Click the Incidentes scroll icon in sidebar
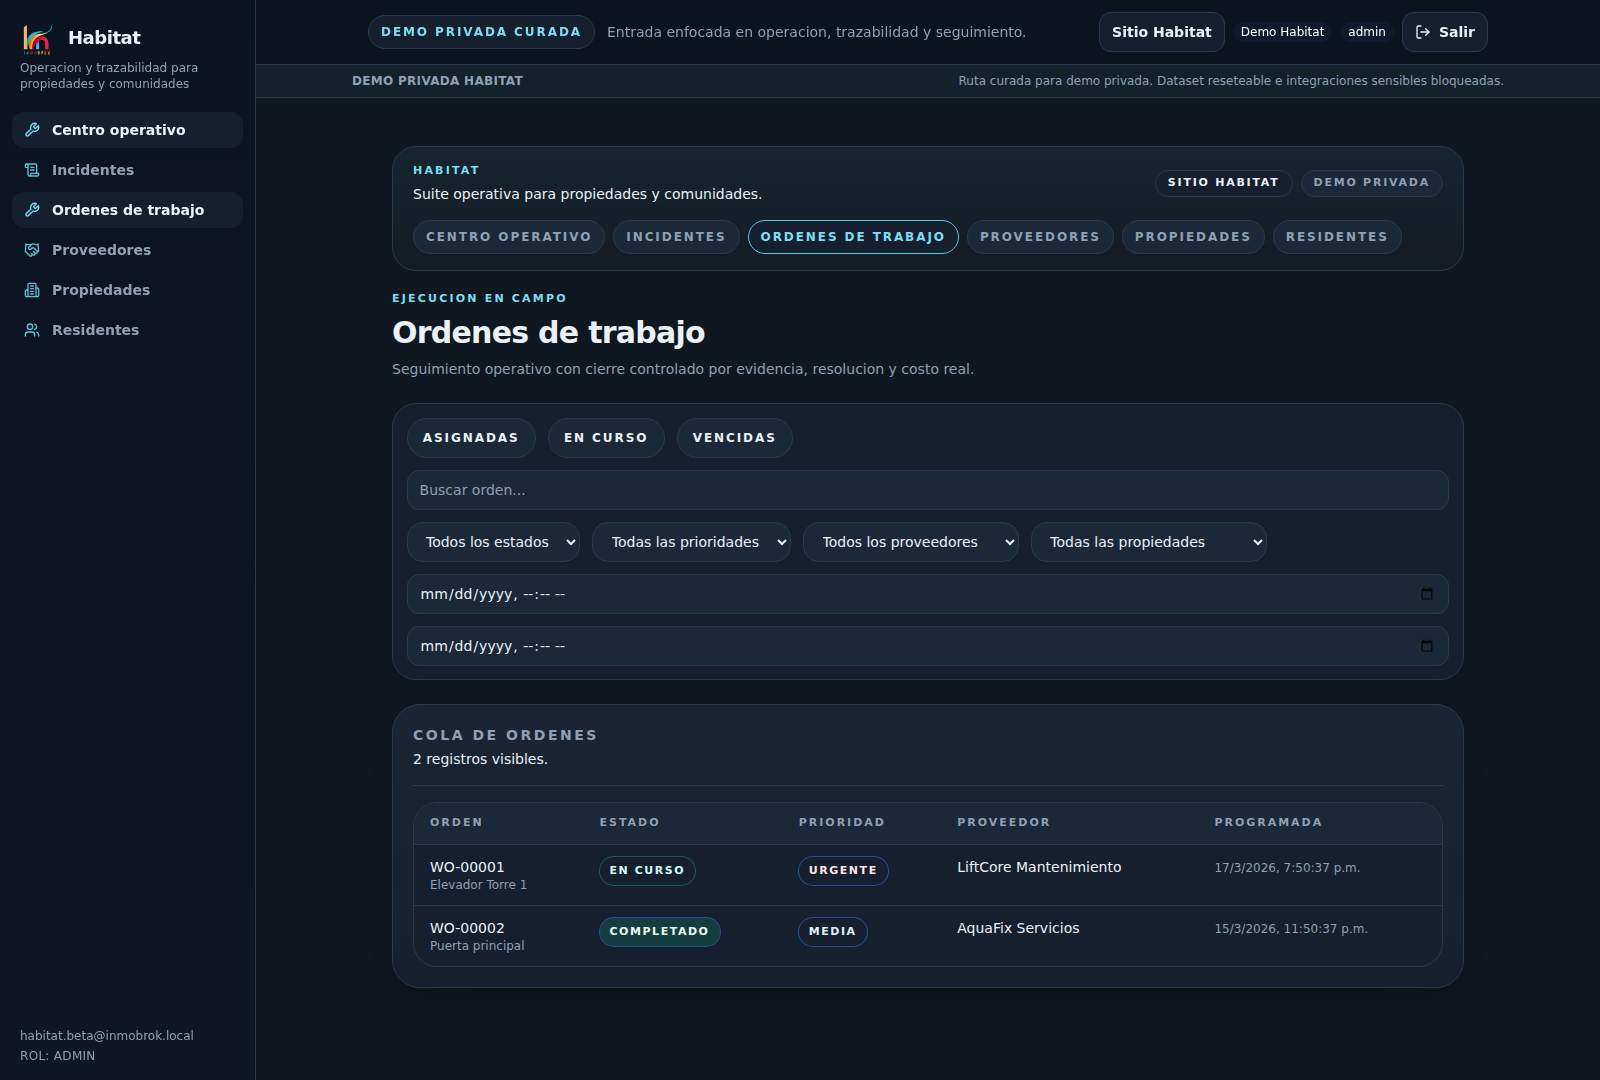The width and height of the screenshot is (1600, 1080). [x=33, y=170]
